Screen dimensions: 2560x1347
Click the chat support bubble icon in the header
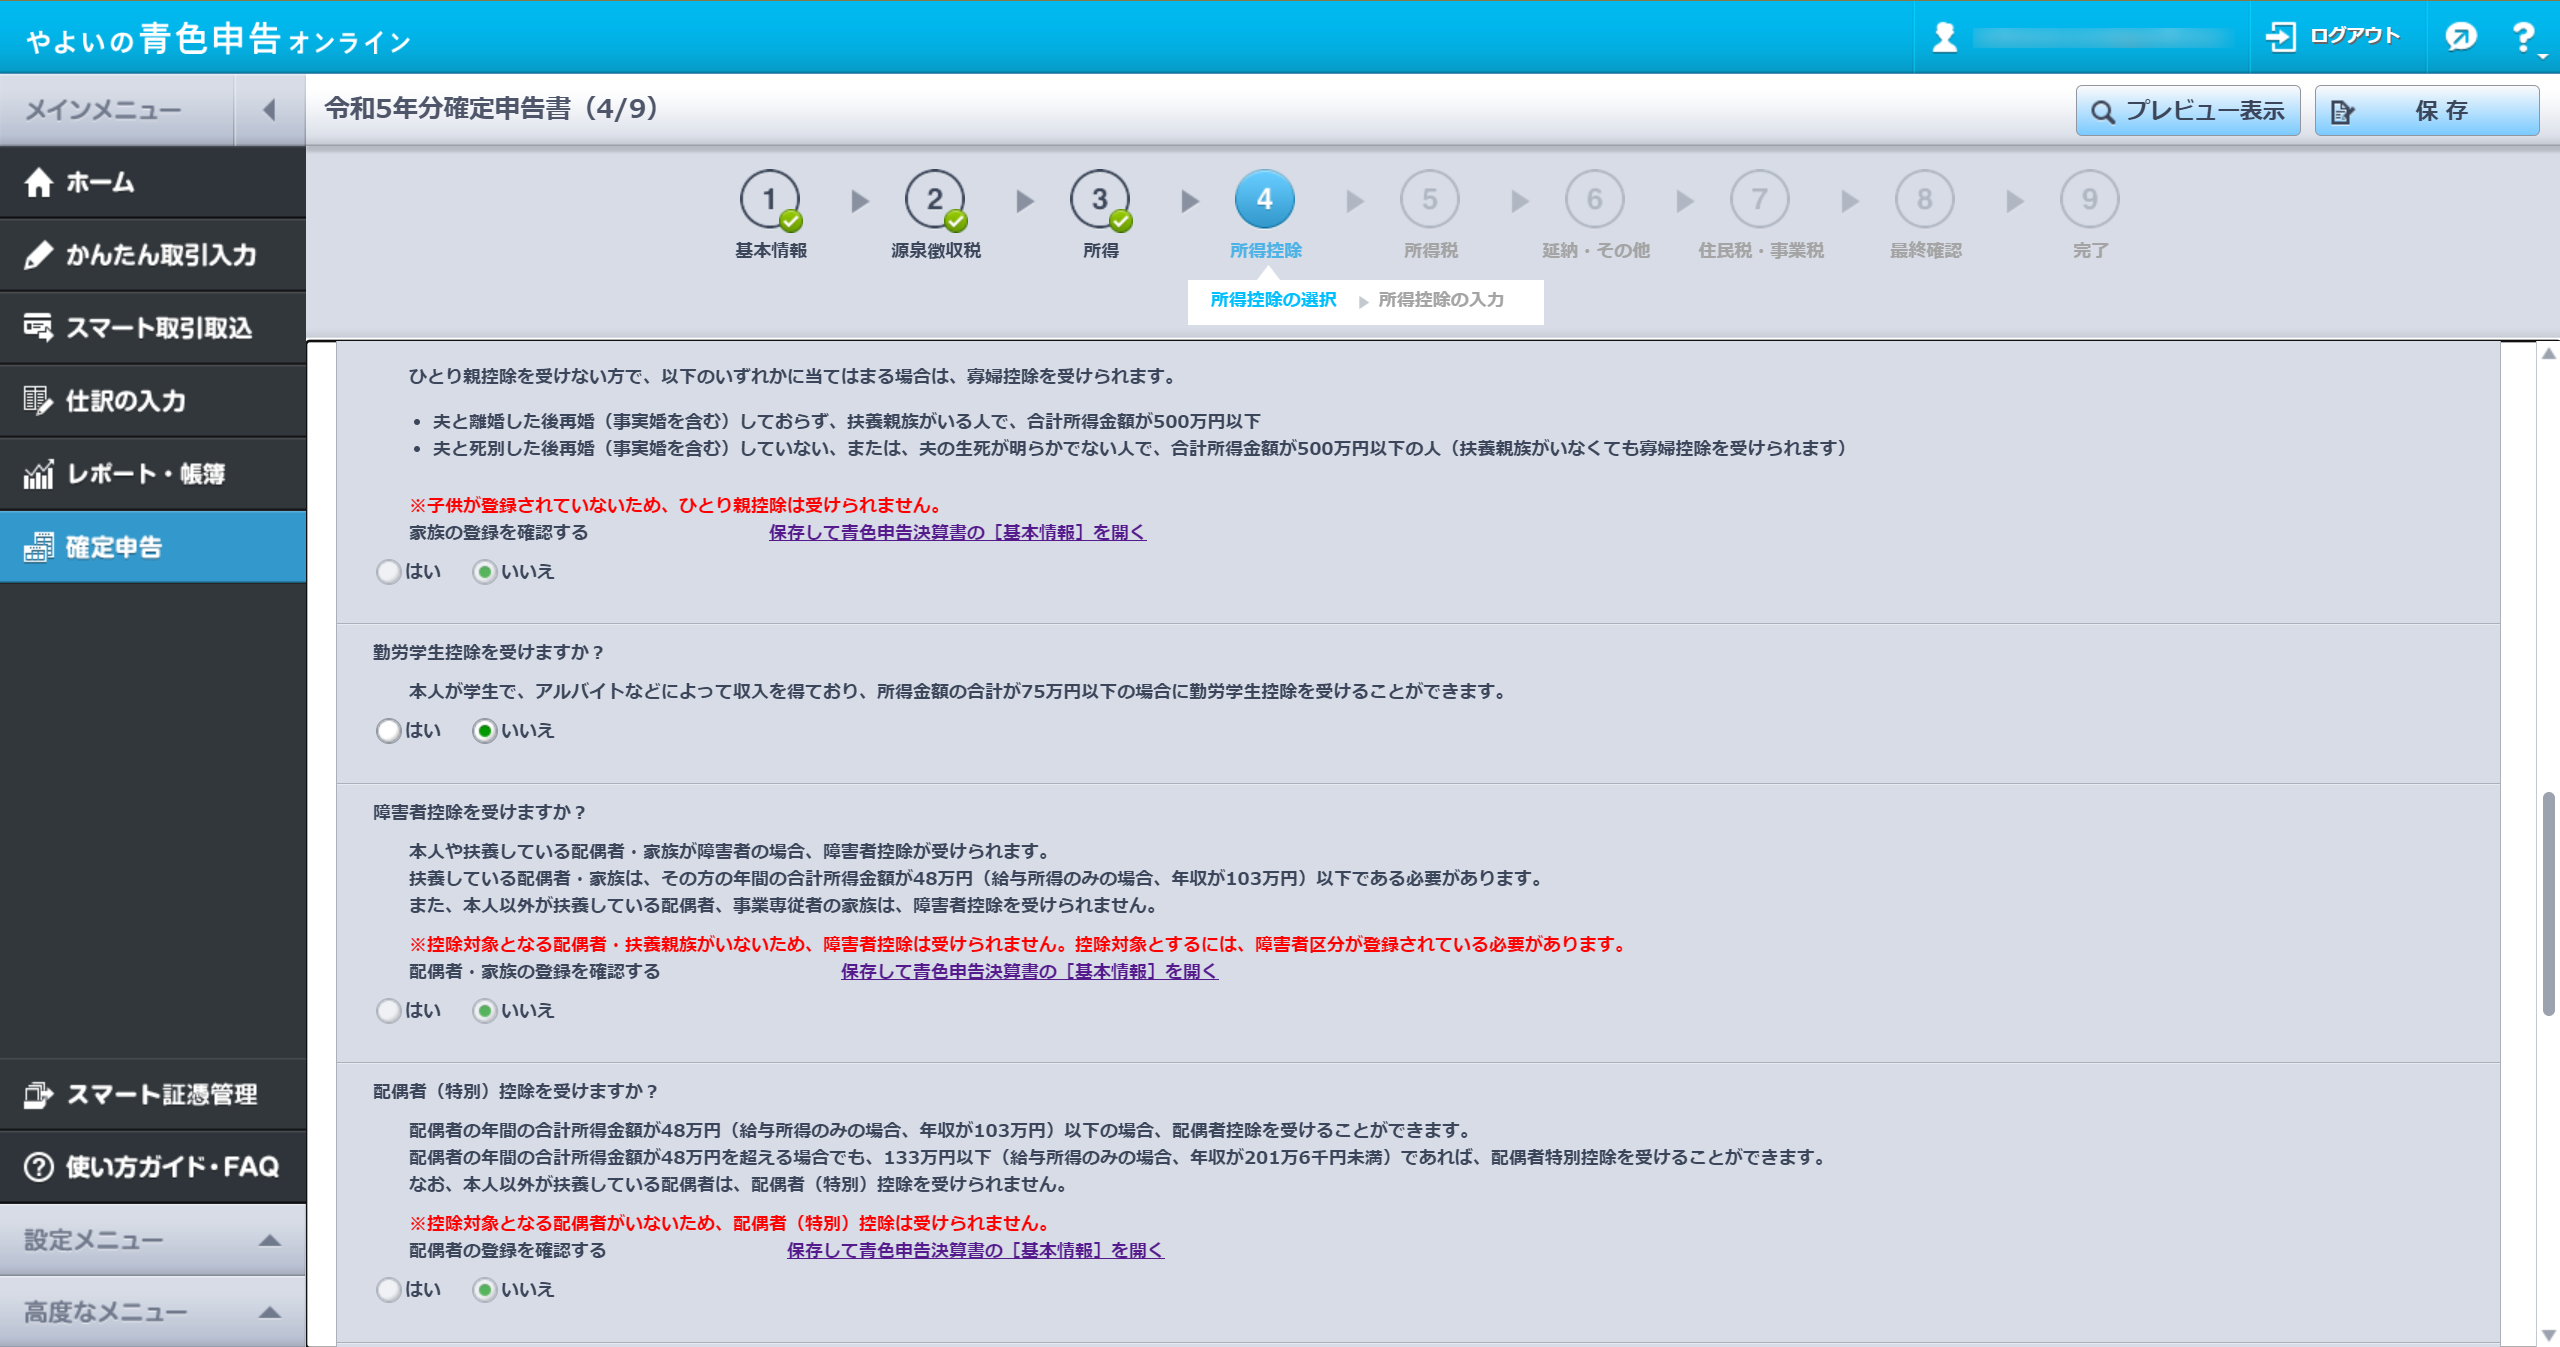point(2460,38)
